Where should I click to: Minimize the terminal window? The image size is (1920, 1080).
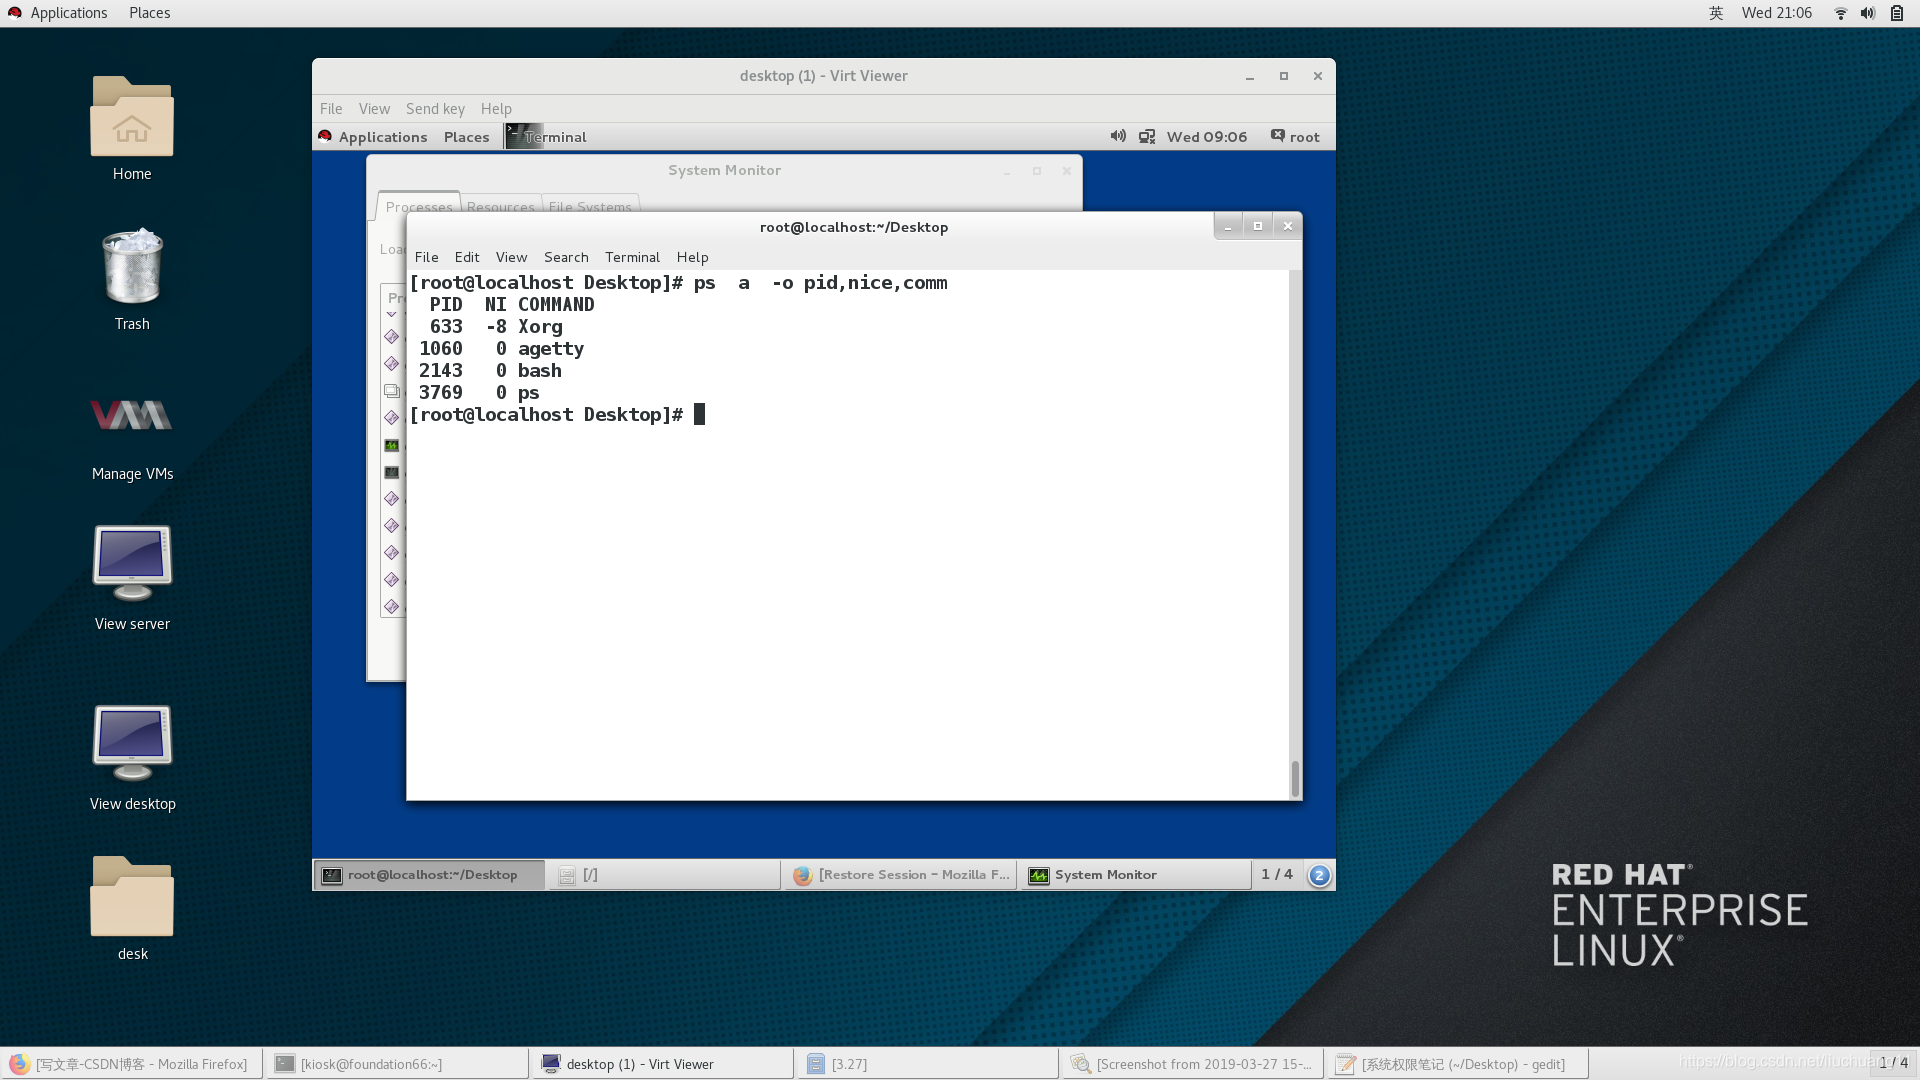click(1228, 226)
